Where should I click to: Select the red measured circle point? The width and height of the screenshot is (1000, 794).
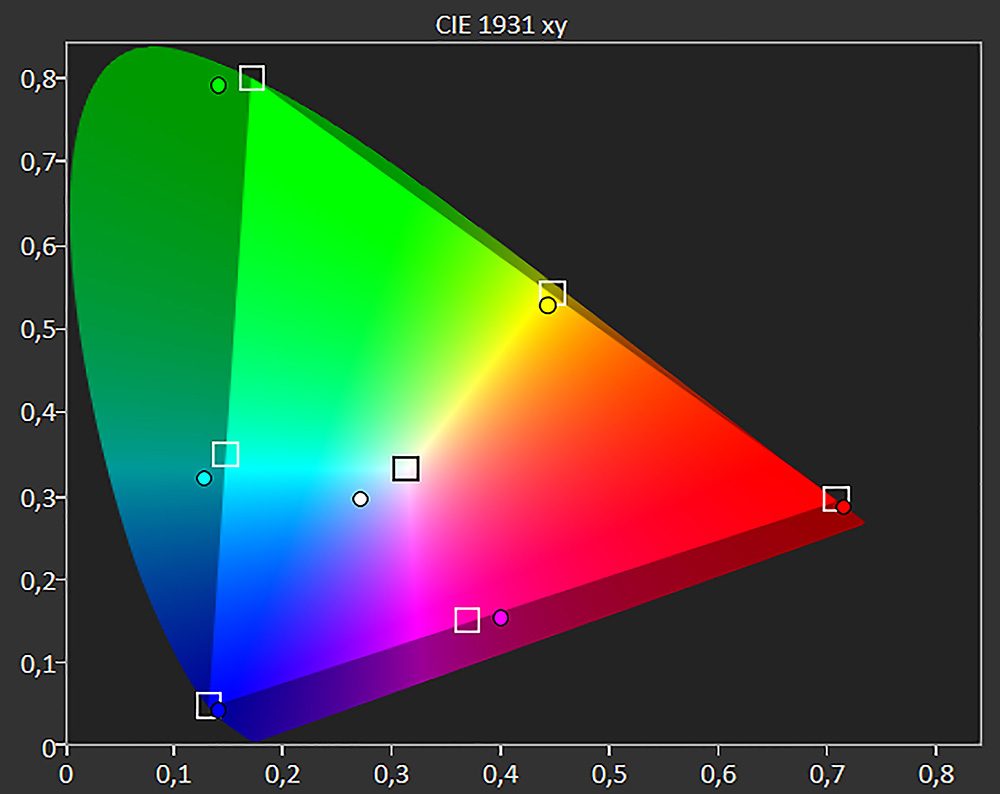(x=844, y=507)
